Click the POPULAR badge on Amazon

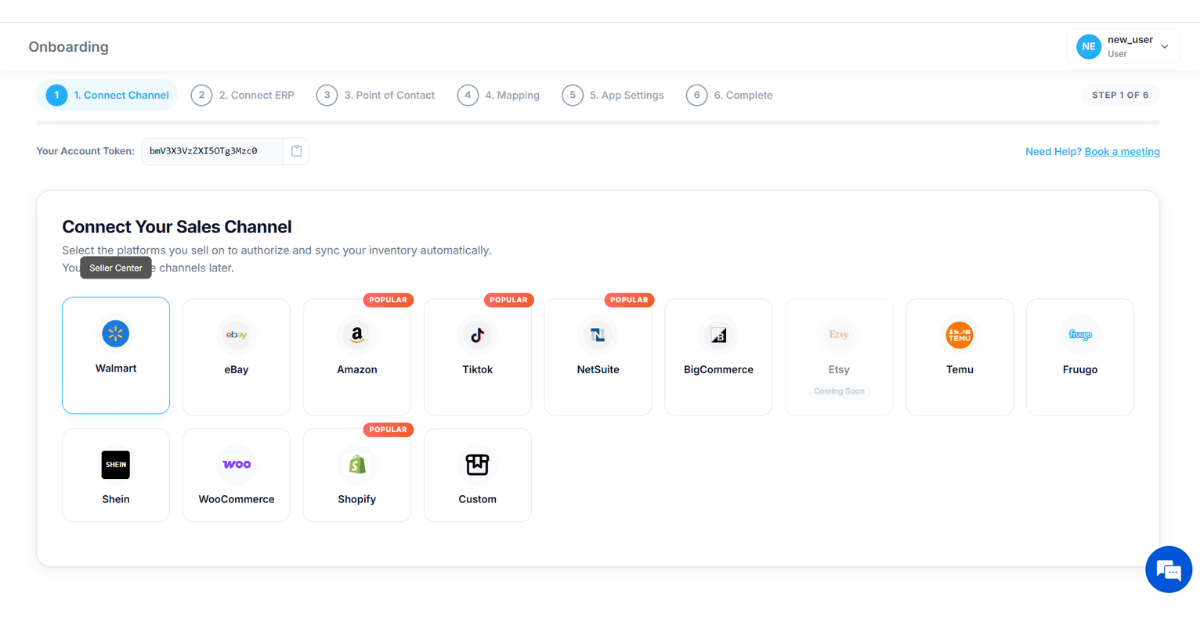[x=389, y=300]
